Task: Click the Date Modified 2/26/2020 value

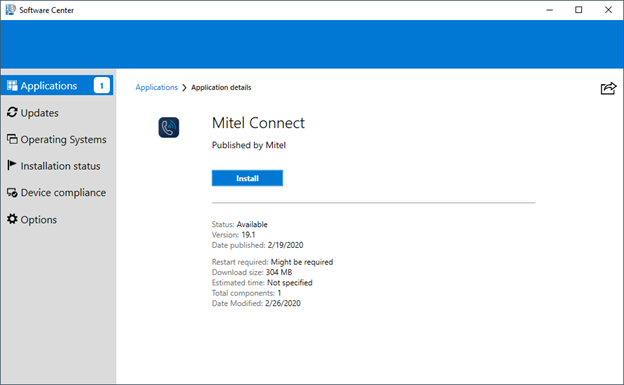Action: click(283, 303)
